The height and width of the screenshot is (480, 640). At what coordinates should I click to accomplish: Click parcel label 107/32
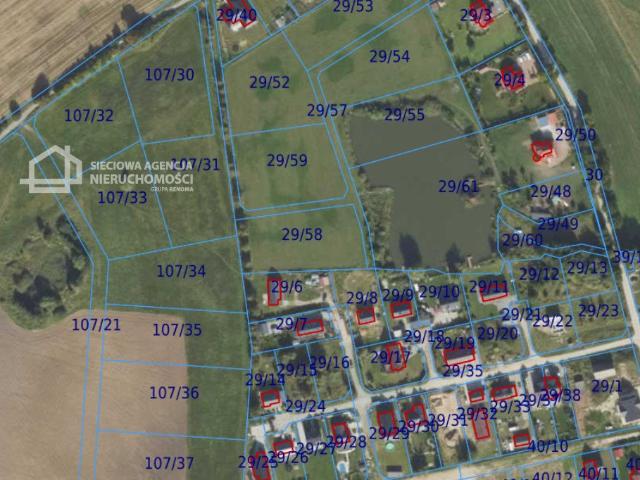(x=89, y=116)
